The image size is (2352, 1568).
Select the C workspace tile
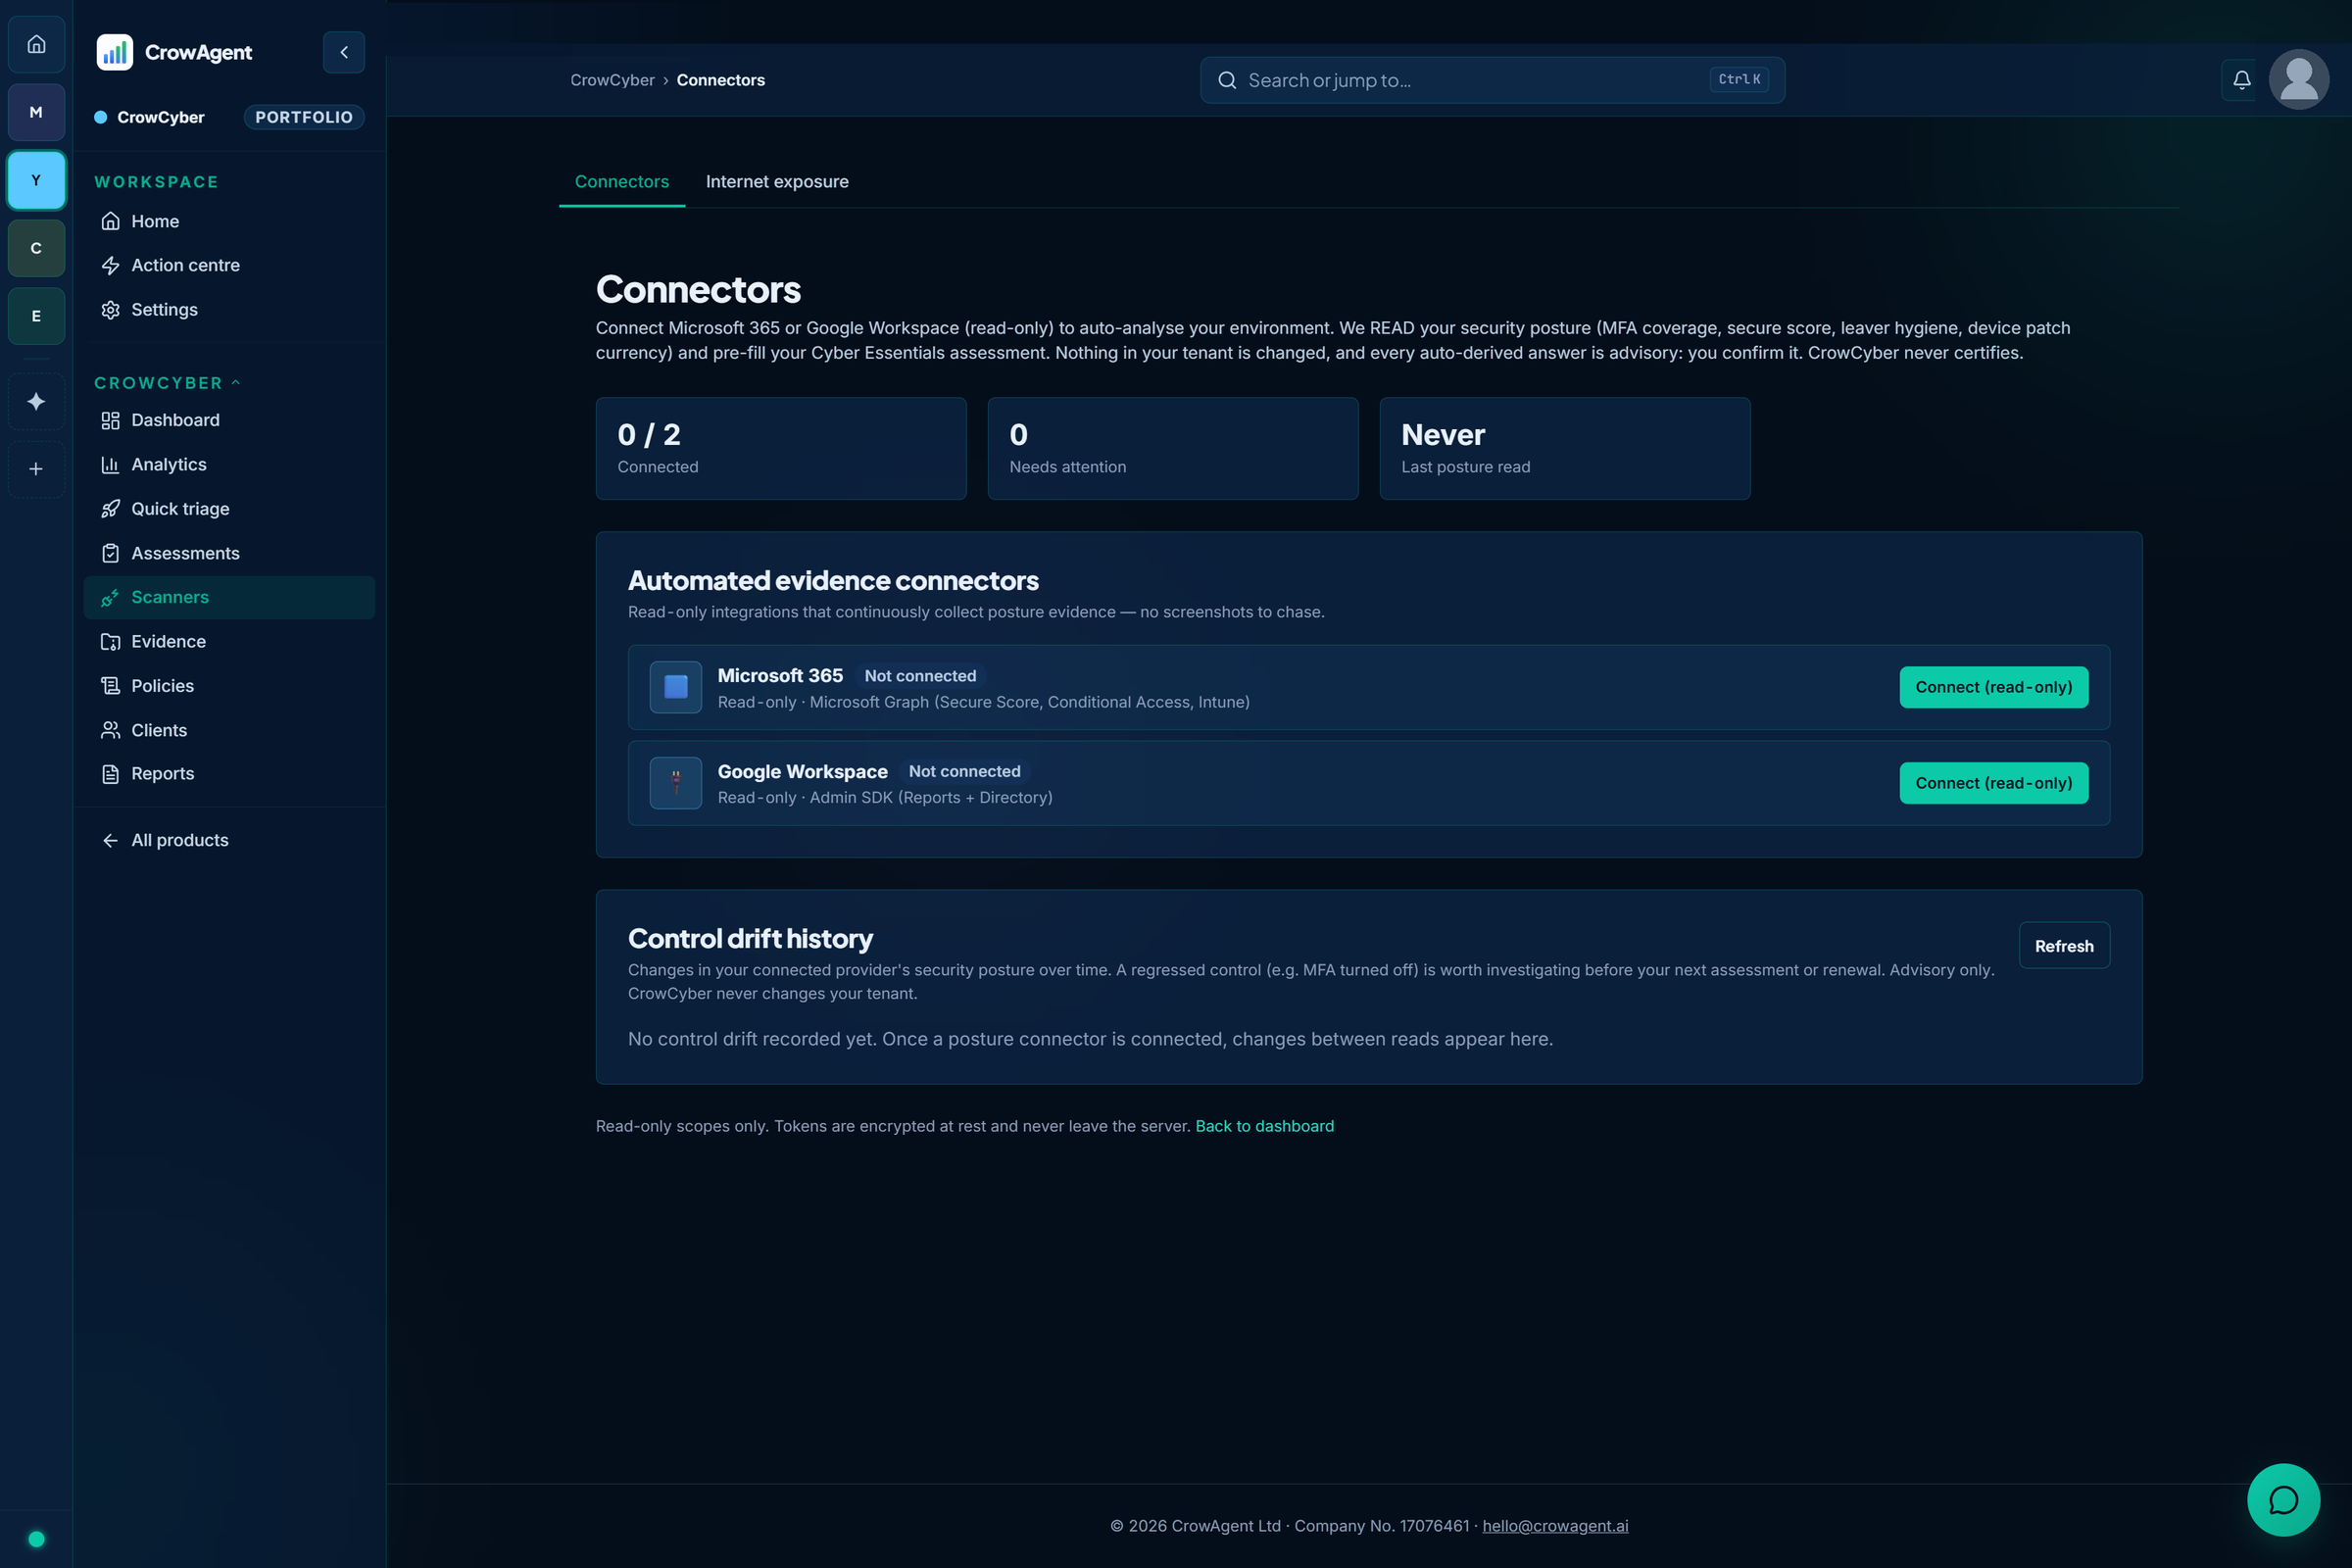point(36,248)
